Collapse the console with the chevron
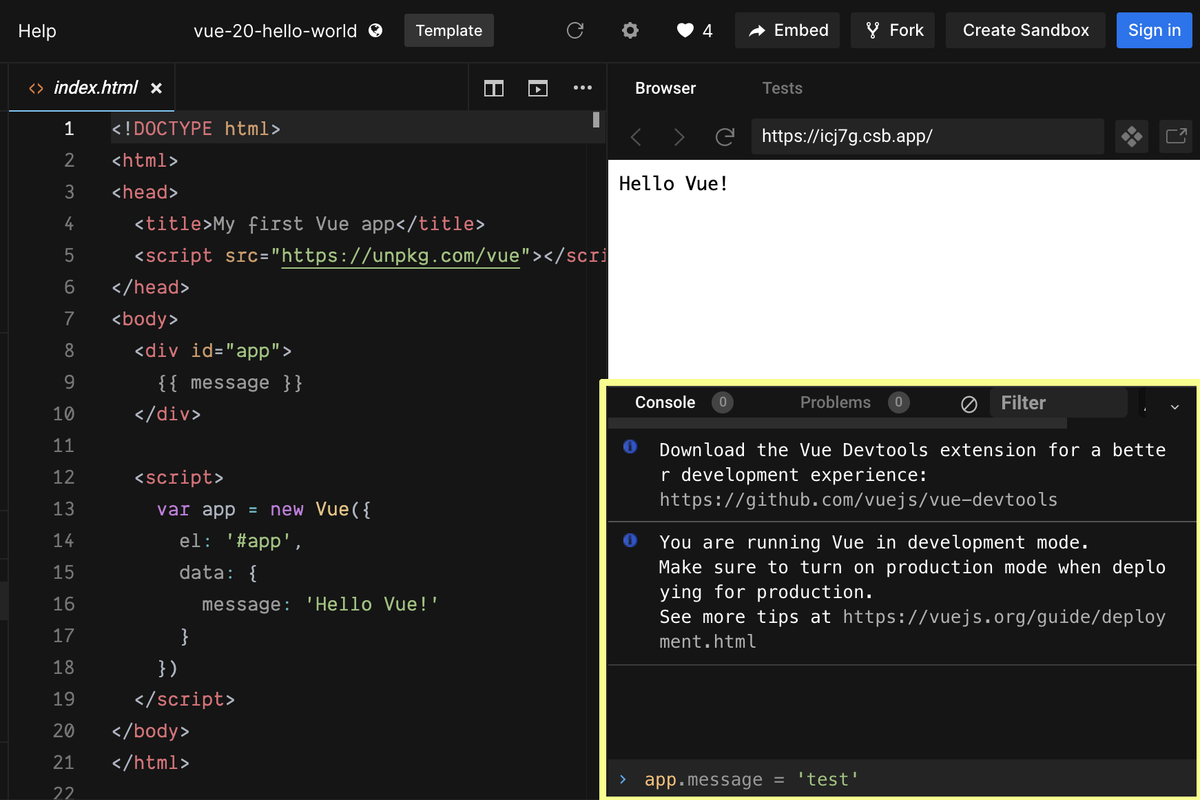The width and height of the screenshot is (1200, 800). (x=1174, y=406)
